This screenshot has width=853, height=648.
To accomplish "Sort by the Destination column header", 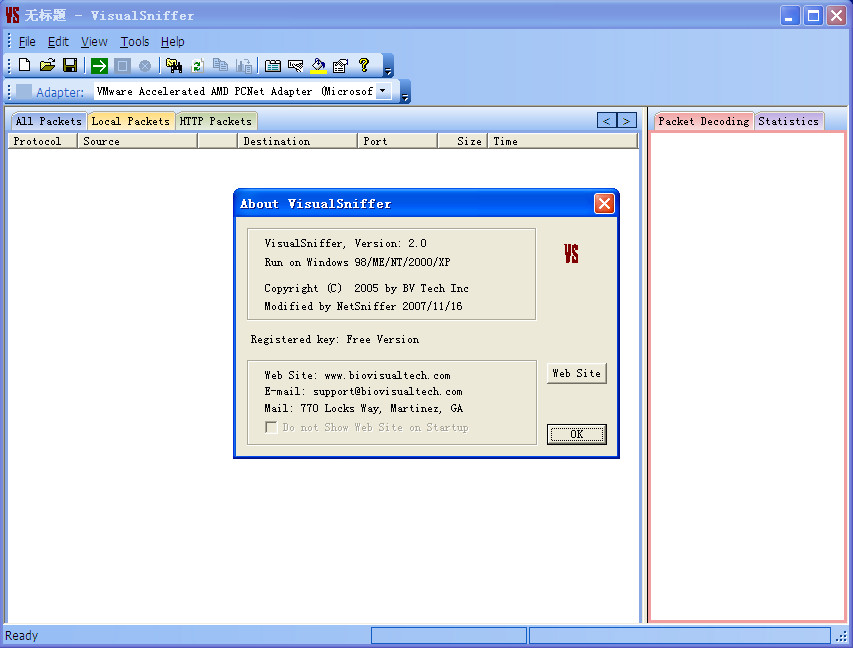I will tap(298, 141).
